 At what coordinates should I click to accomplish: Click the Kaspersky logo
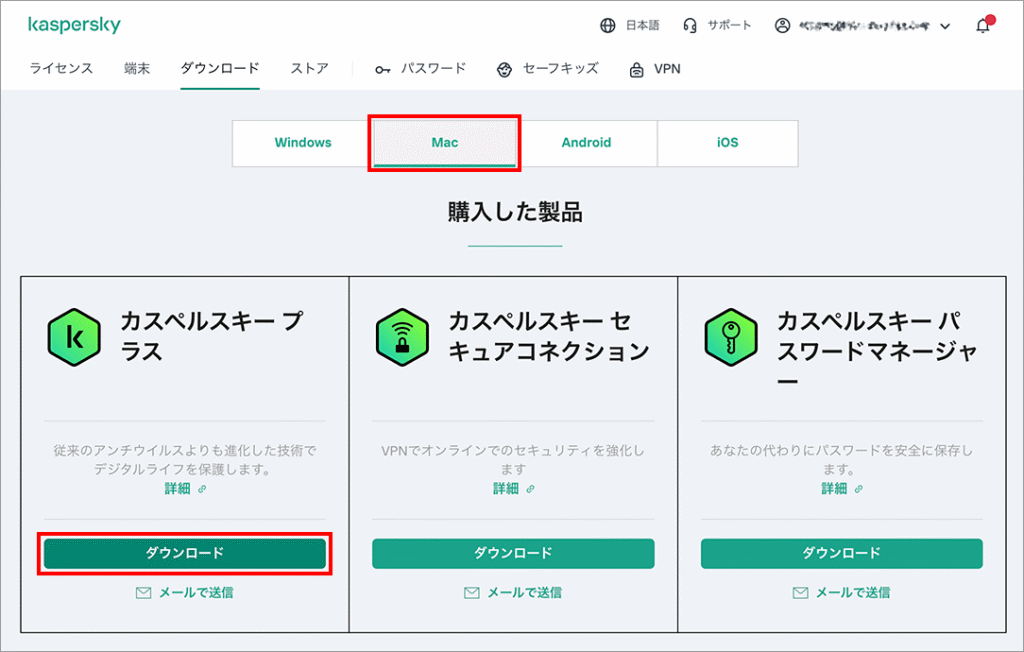pos(74,25)
